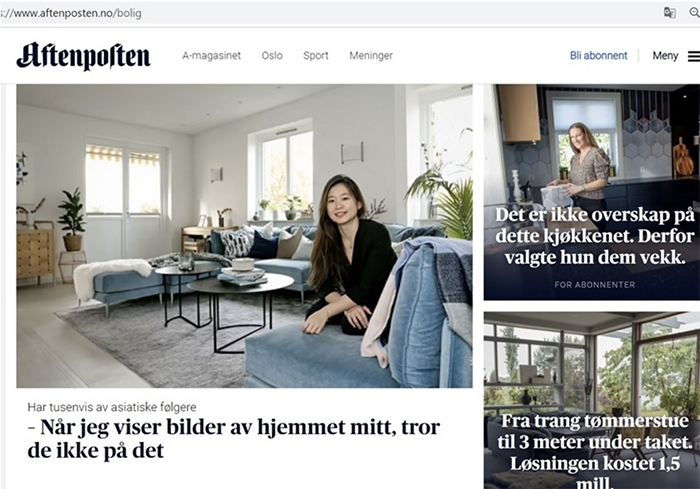Open the Meny label
The height and width of the screenshot is (489, 700).
pyautogui.click(x=665, y=56)
